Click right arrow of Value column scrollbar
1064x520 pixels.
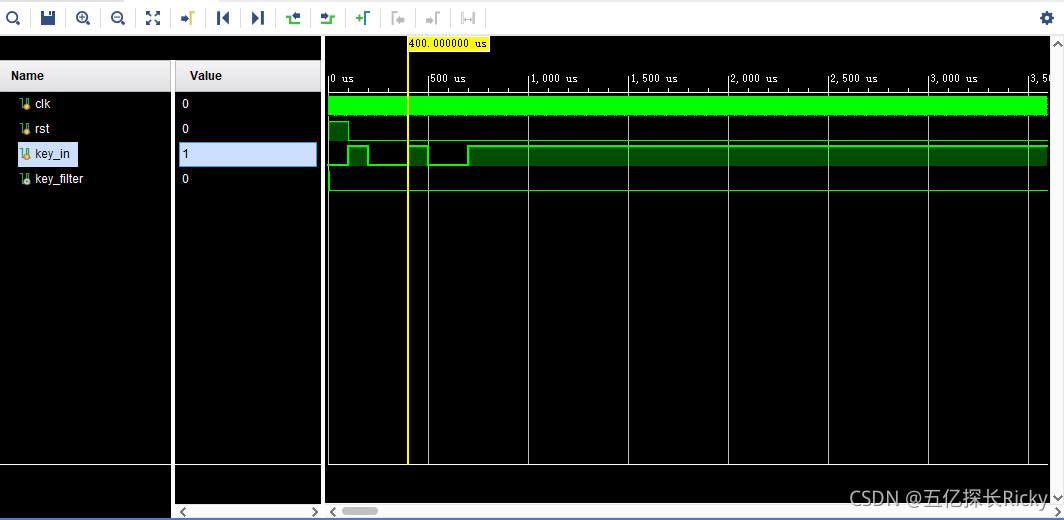click(314, 511)
